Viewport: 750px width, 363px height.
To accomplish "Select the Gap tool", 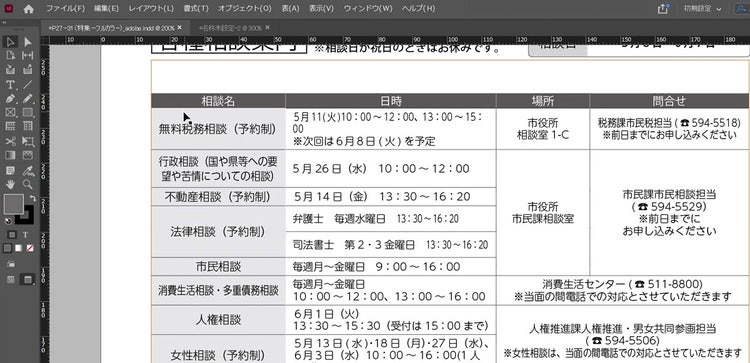I will click(28, 55).
